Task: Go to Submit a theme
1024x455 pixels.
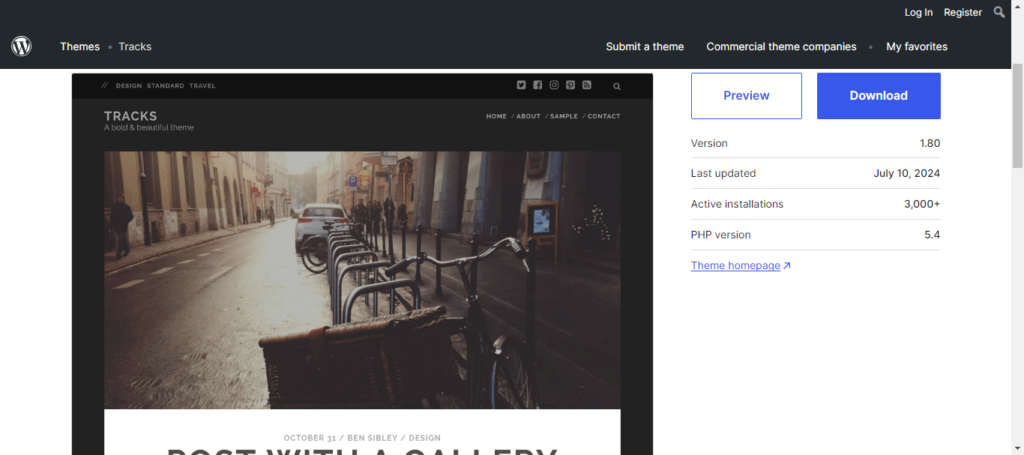Action: (x=645, y=46)
